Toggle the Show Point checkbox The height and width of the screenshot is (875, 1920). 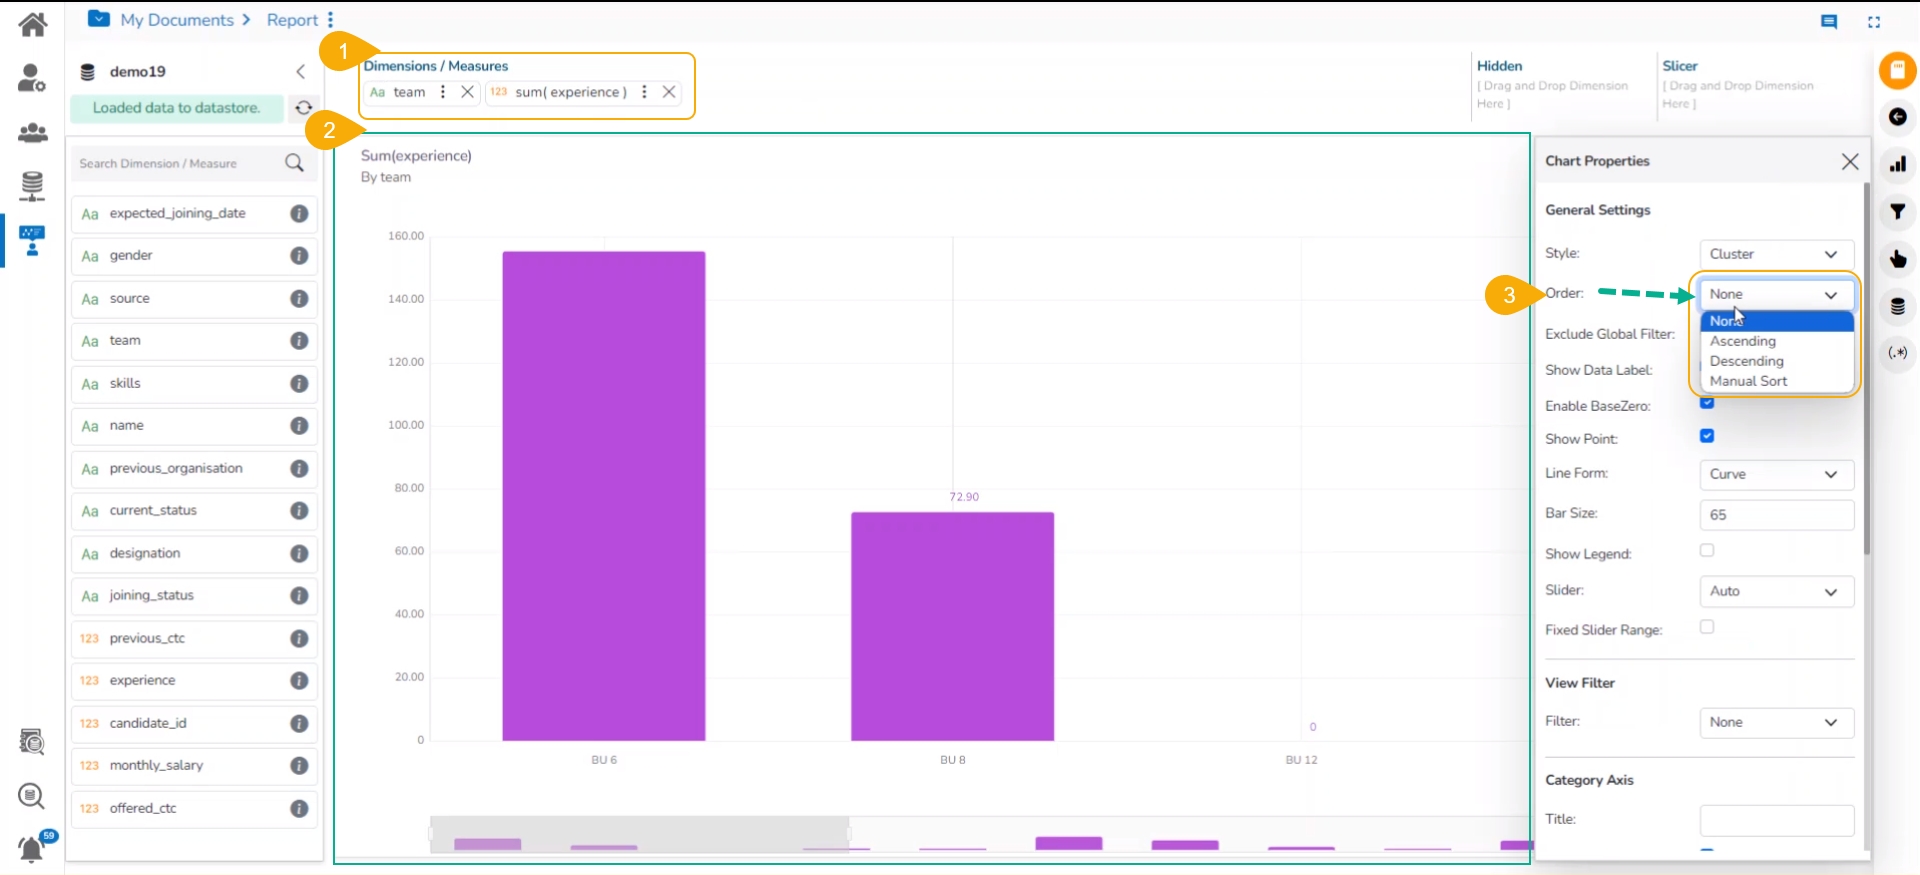[x=1707, y=436]
